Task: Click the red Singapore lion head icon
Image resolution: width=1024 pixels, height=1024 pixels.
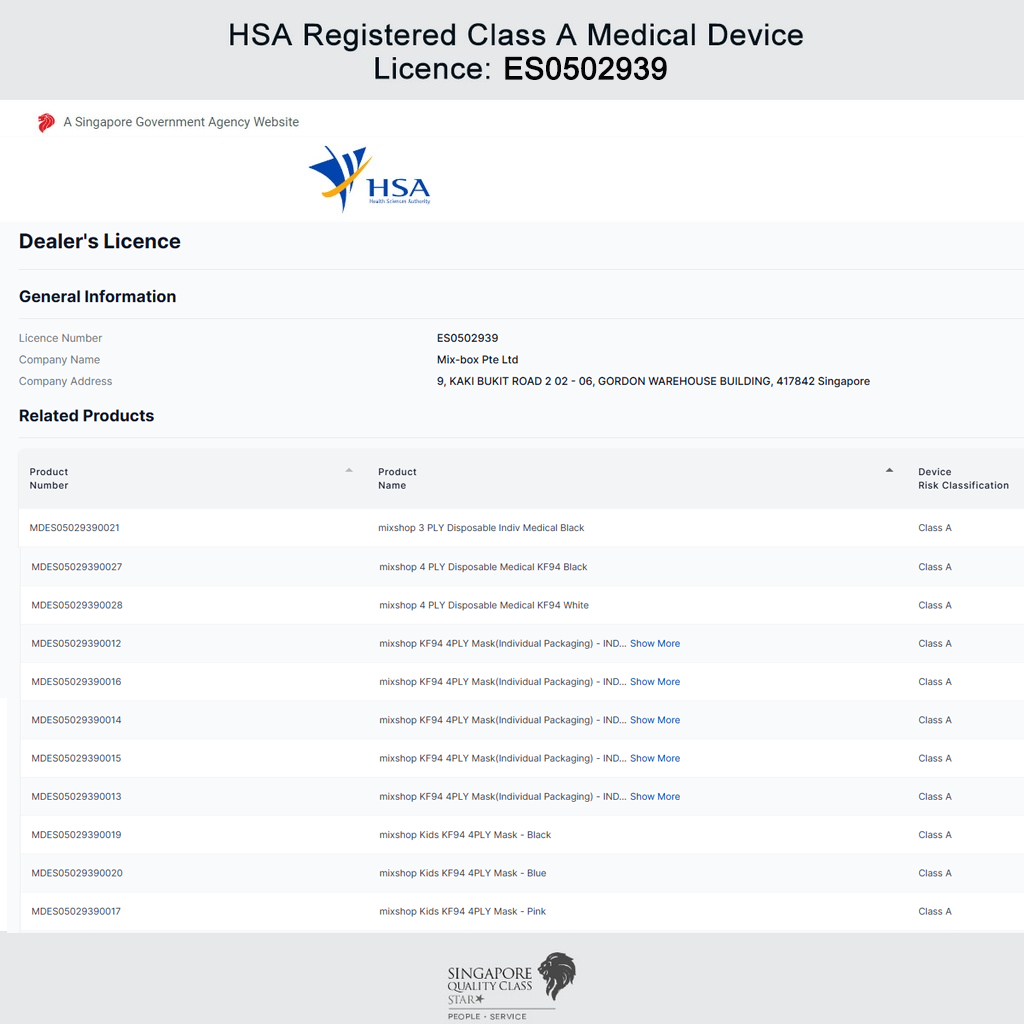Action: point(46,123)
